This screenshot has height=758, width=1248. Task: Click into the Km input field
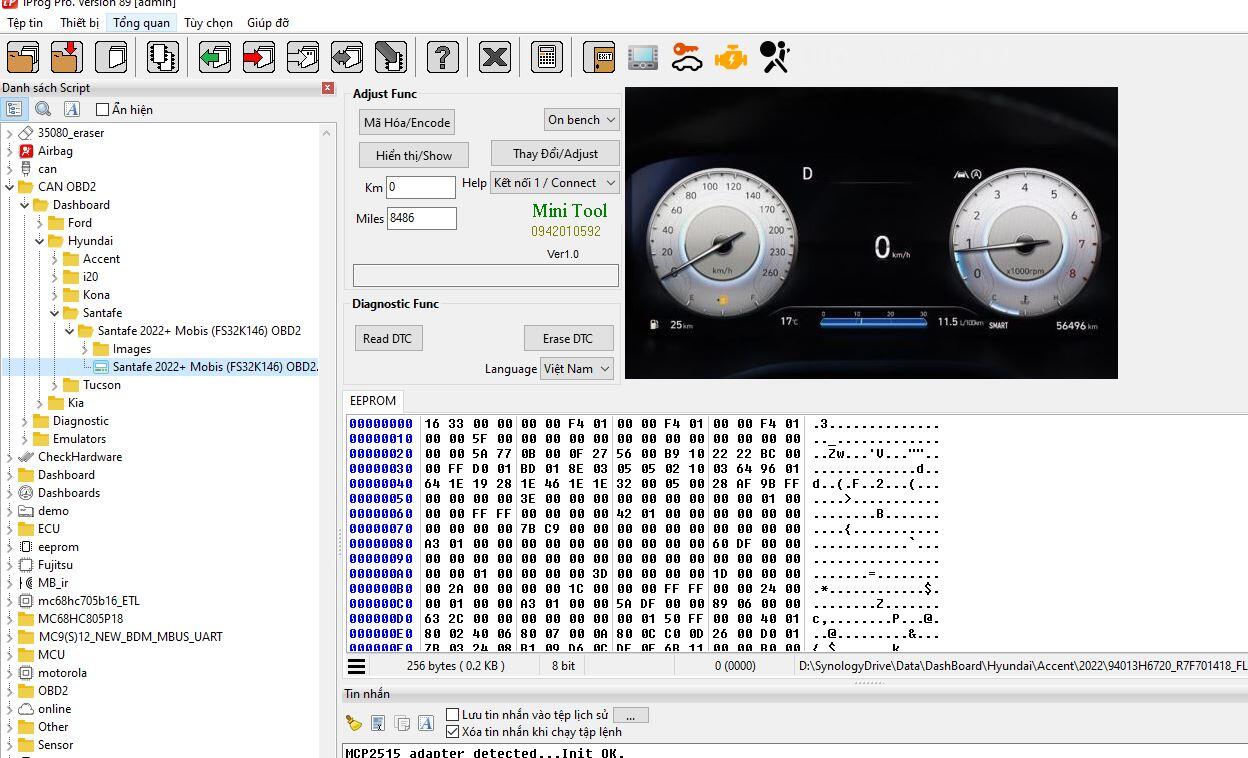[421, 187]
